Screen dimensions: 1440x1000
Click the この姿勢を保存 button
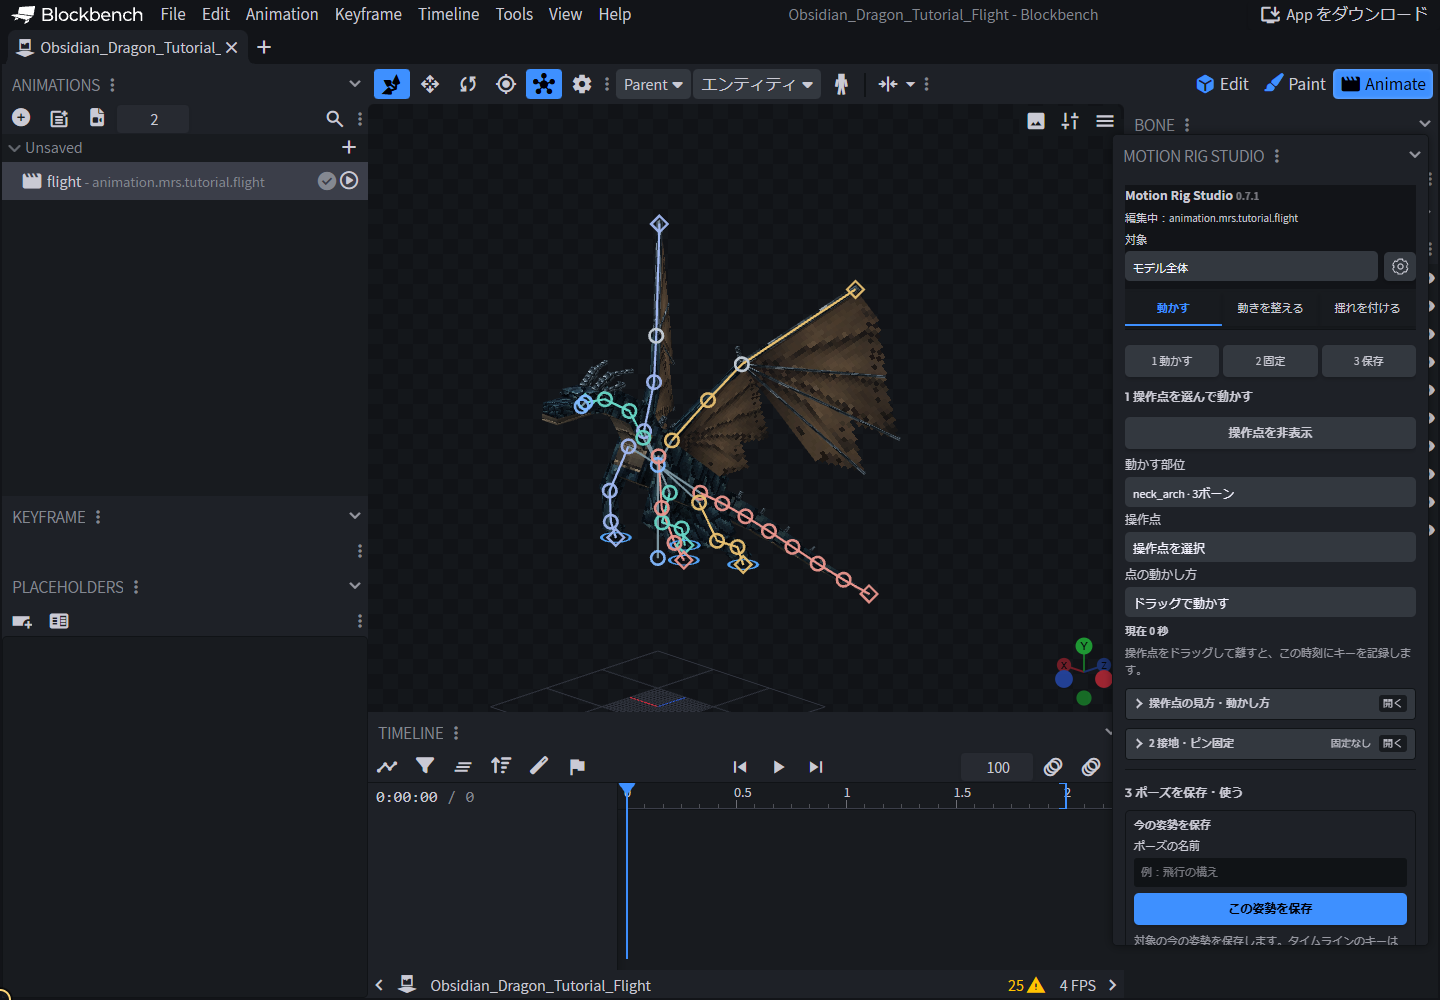click(x=1270, y=908)
